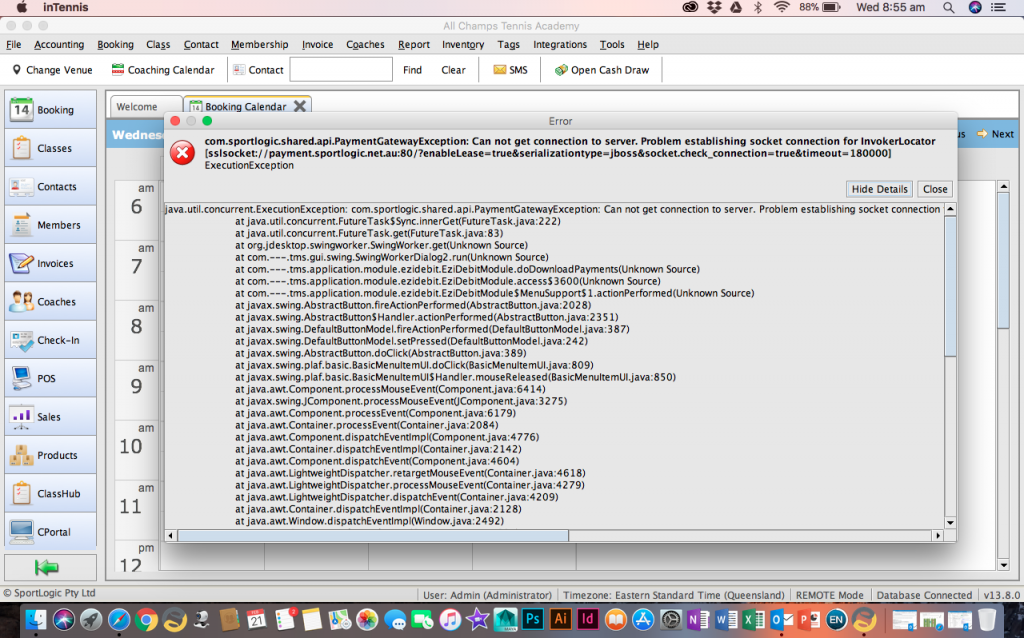Open the Members sidebar module
The image size is (1024, 638).
[x=50, y=225]
